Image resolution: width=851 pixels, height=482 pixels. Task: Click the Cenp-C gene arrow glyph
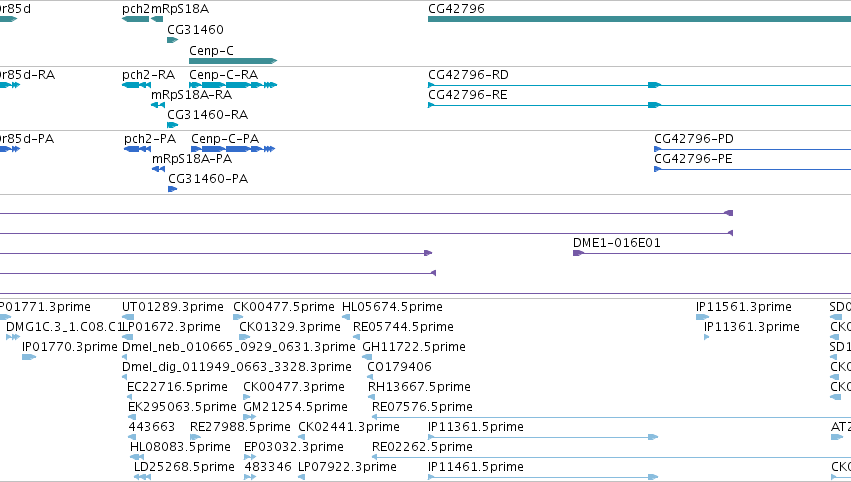point(233,61)
